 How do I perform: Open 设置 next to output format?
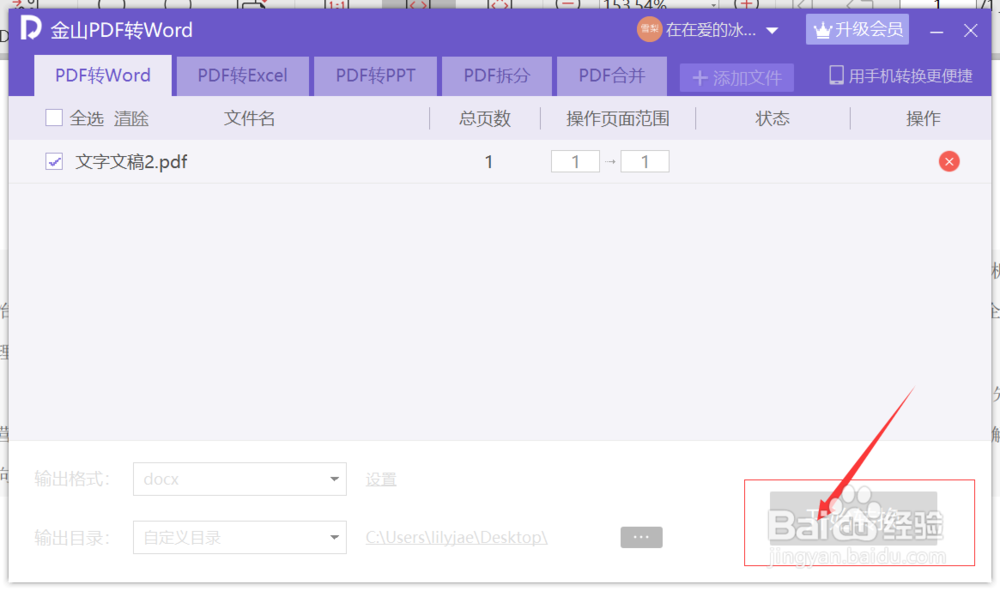click(380, 479)
